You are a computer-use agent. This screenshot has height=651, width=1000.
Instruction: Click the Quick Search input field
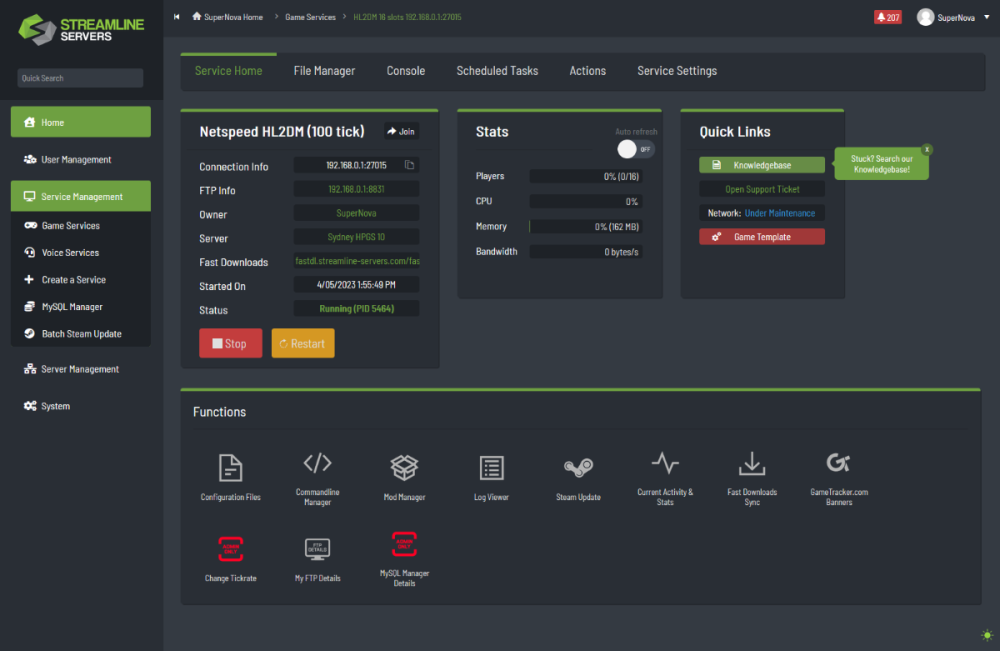click(x=80, y=78)
